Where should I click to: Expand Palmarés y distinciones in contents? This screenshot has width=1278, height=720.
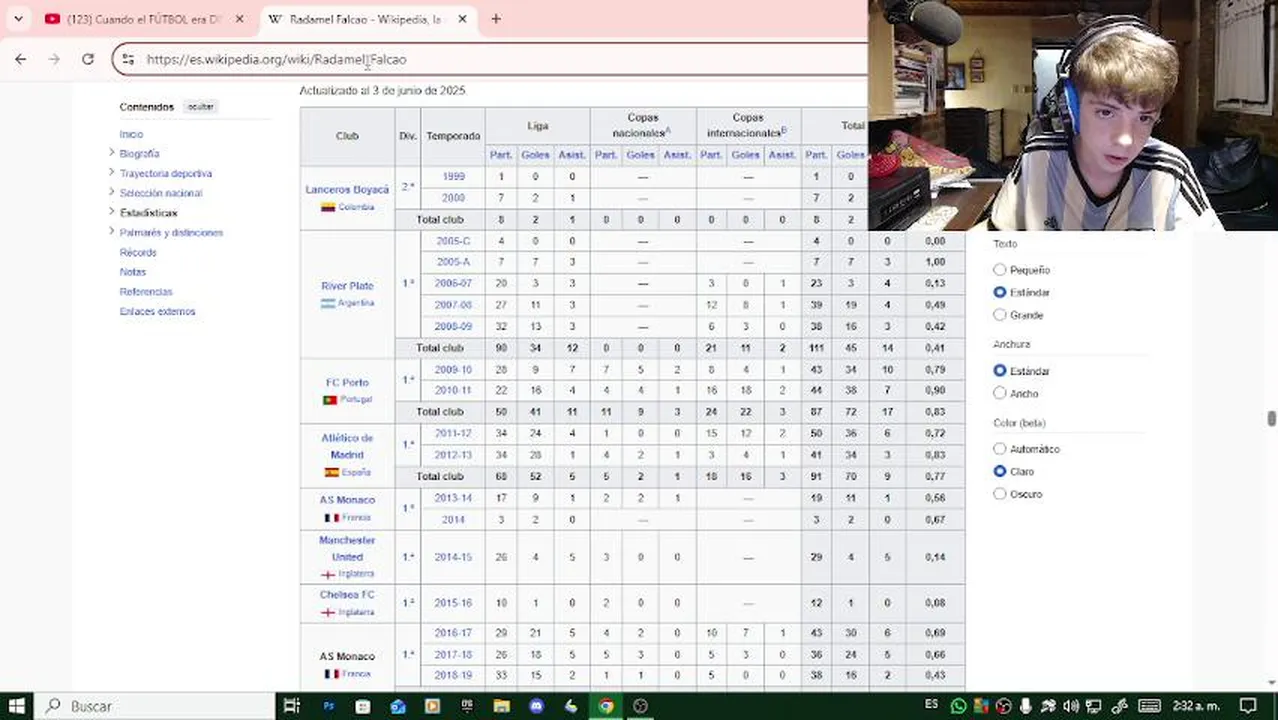click(x=111, y=232)
